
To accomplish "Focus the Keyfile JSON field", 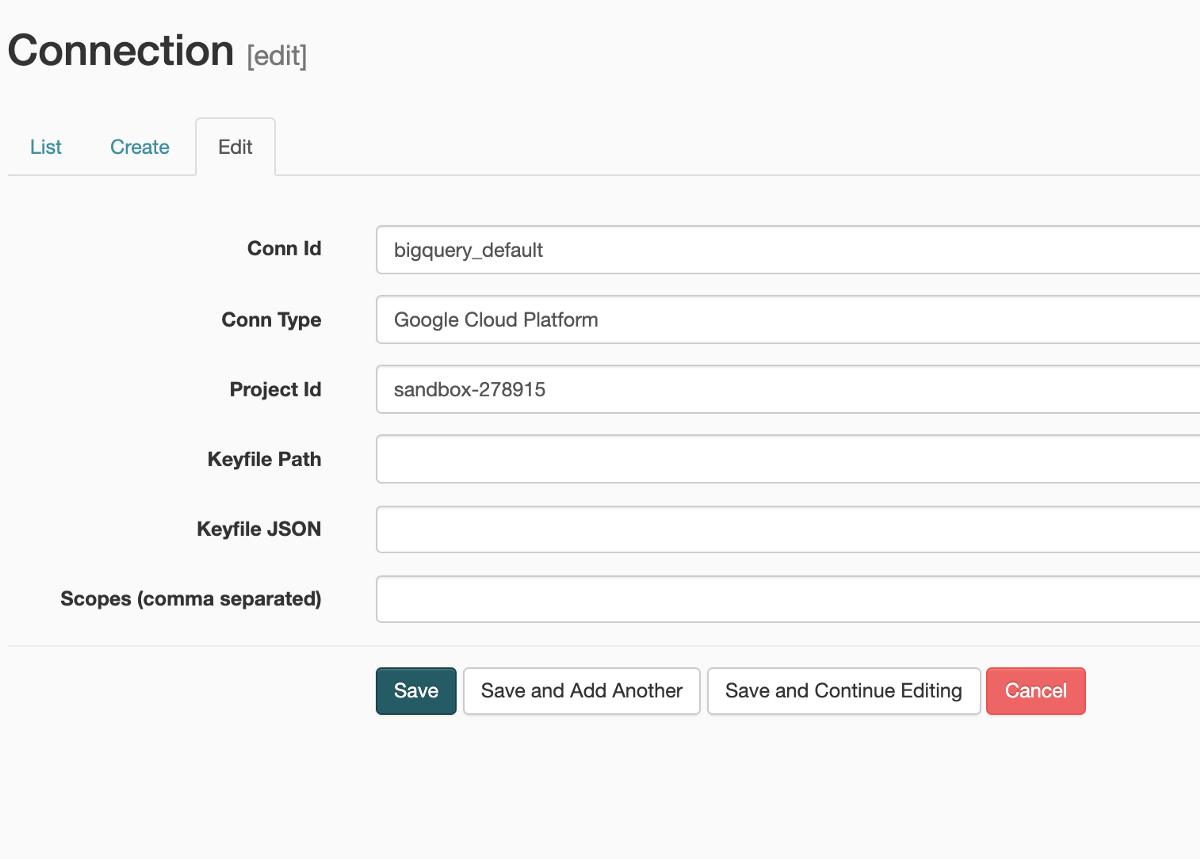I will 700,529.
